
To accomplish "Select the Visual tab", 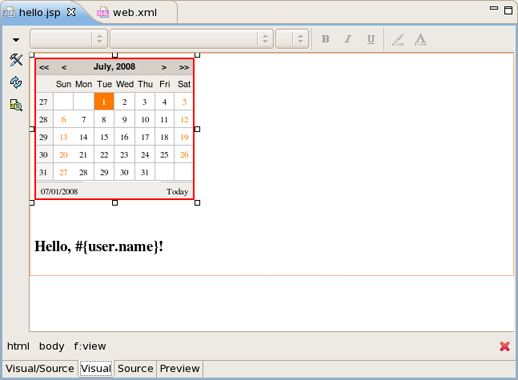I will pyautogui.click(x=96, y=368).
